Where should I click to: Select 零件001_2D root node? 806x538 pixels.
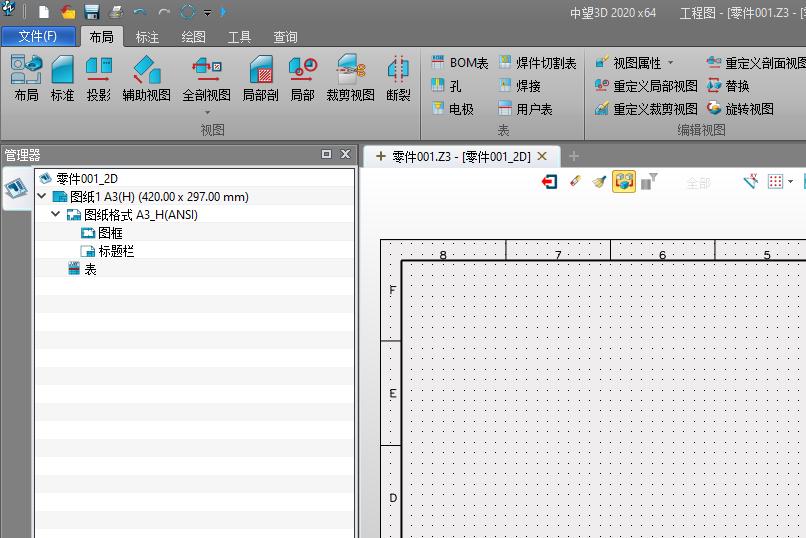pos(87,179)
